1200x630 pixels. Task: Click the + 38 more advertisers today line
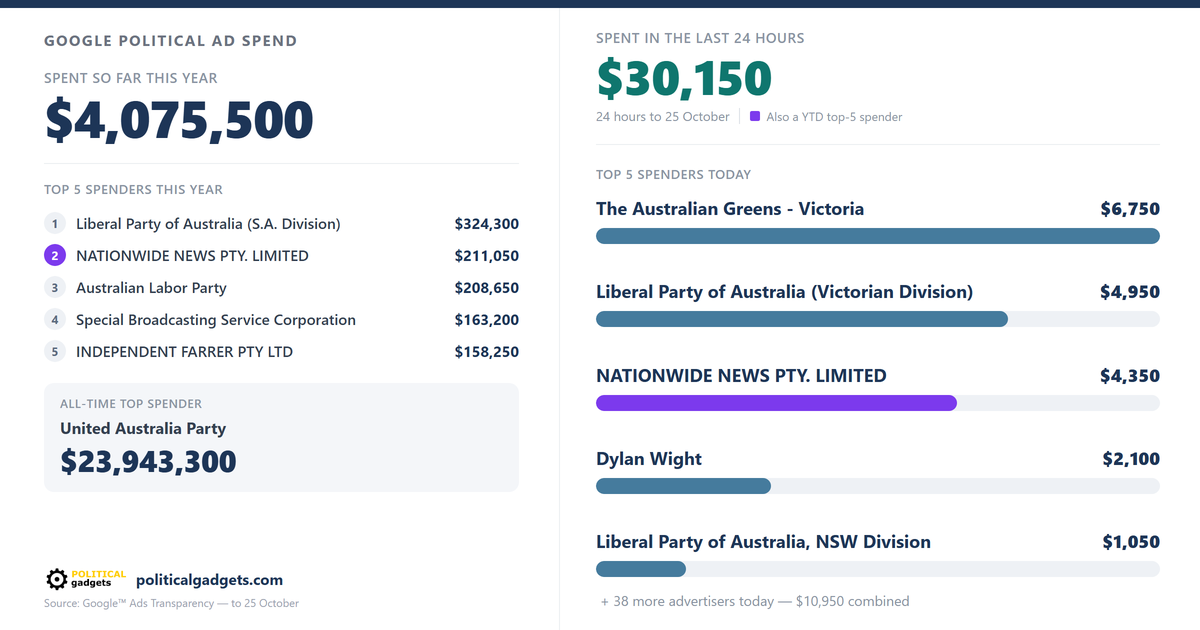click(755, 601)
